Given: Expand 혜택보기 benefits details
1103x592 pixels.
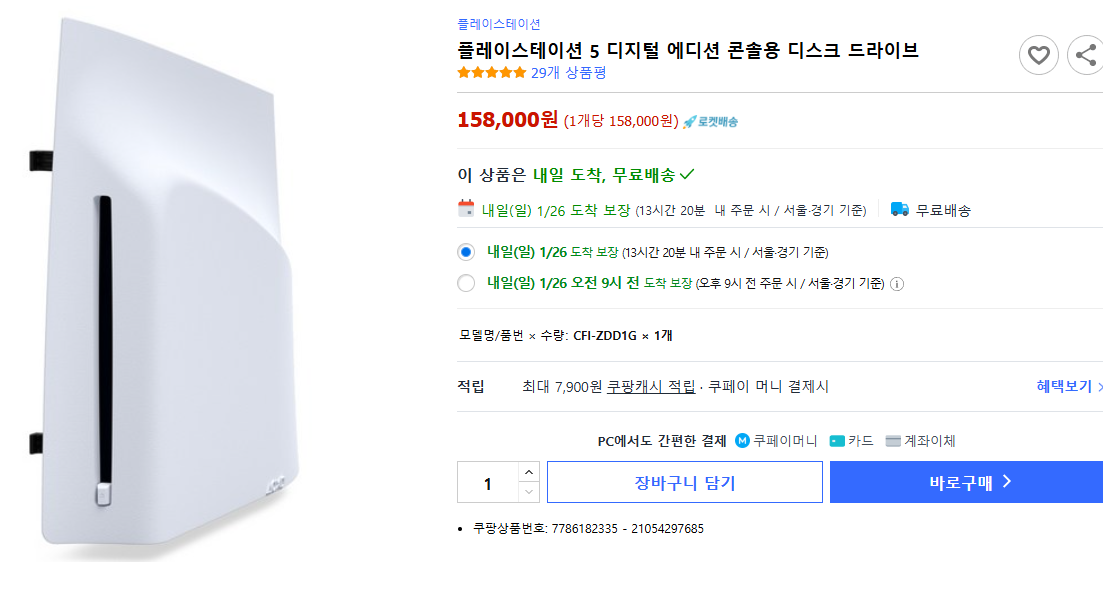Looking at the screenshot, I should (1069, 387).
